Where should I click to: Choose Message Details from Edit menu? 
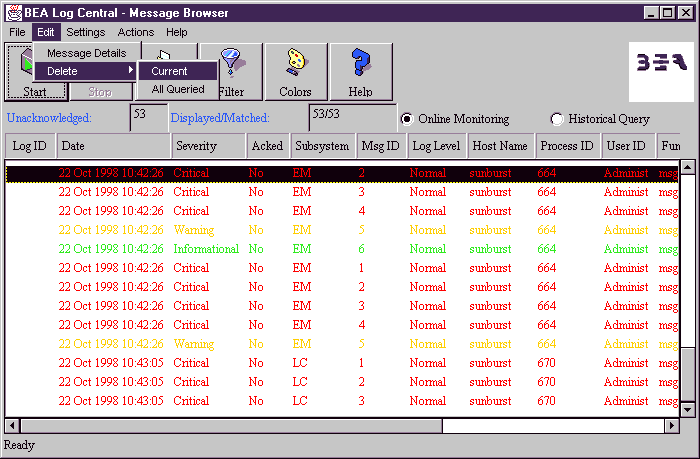click(x=87, y=53)
